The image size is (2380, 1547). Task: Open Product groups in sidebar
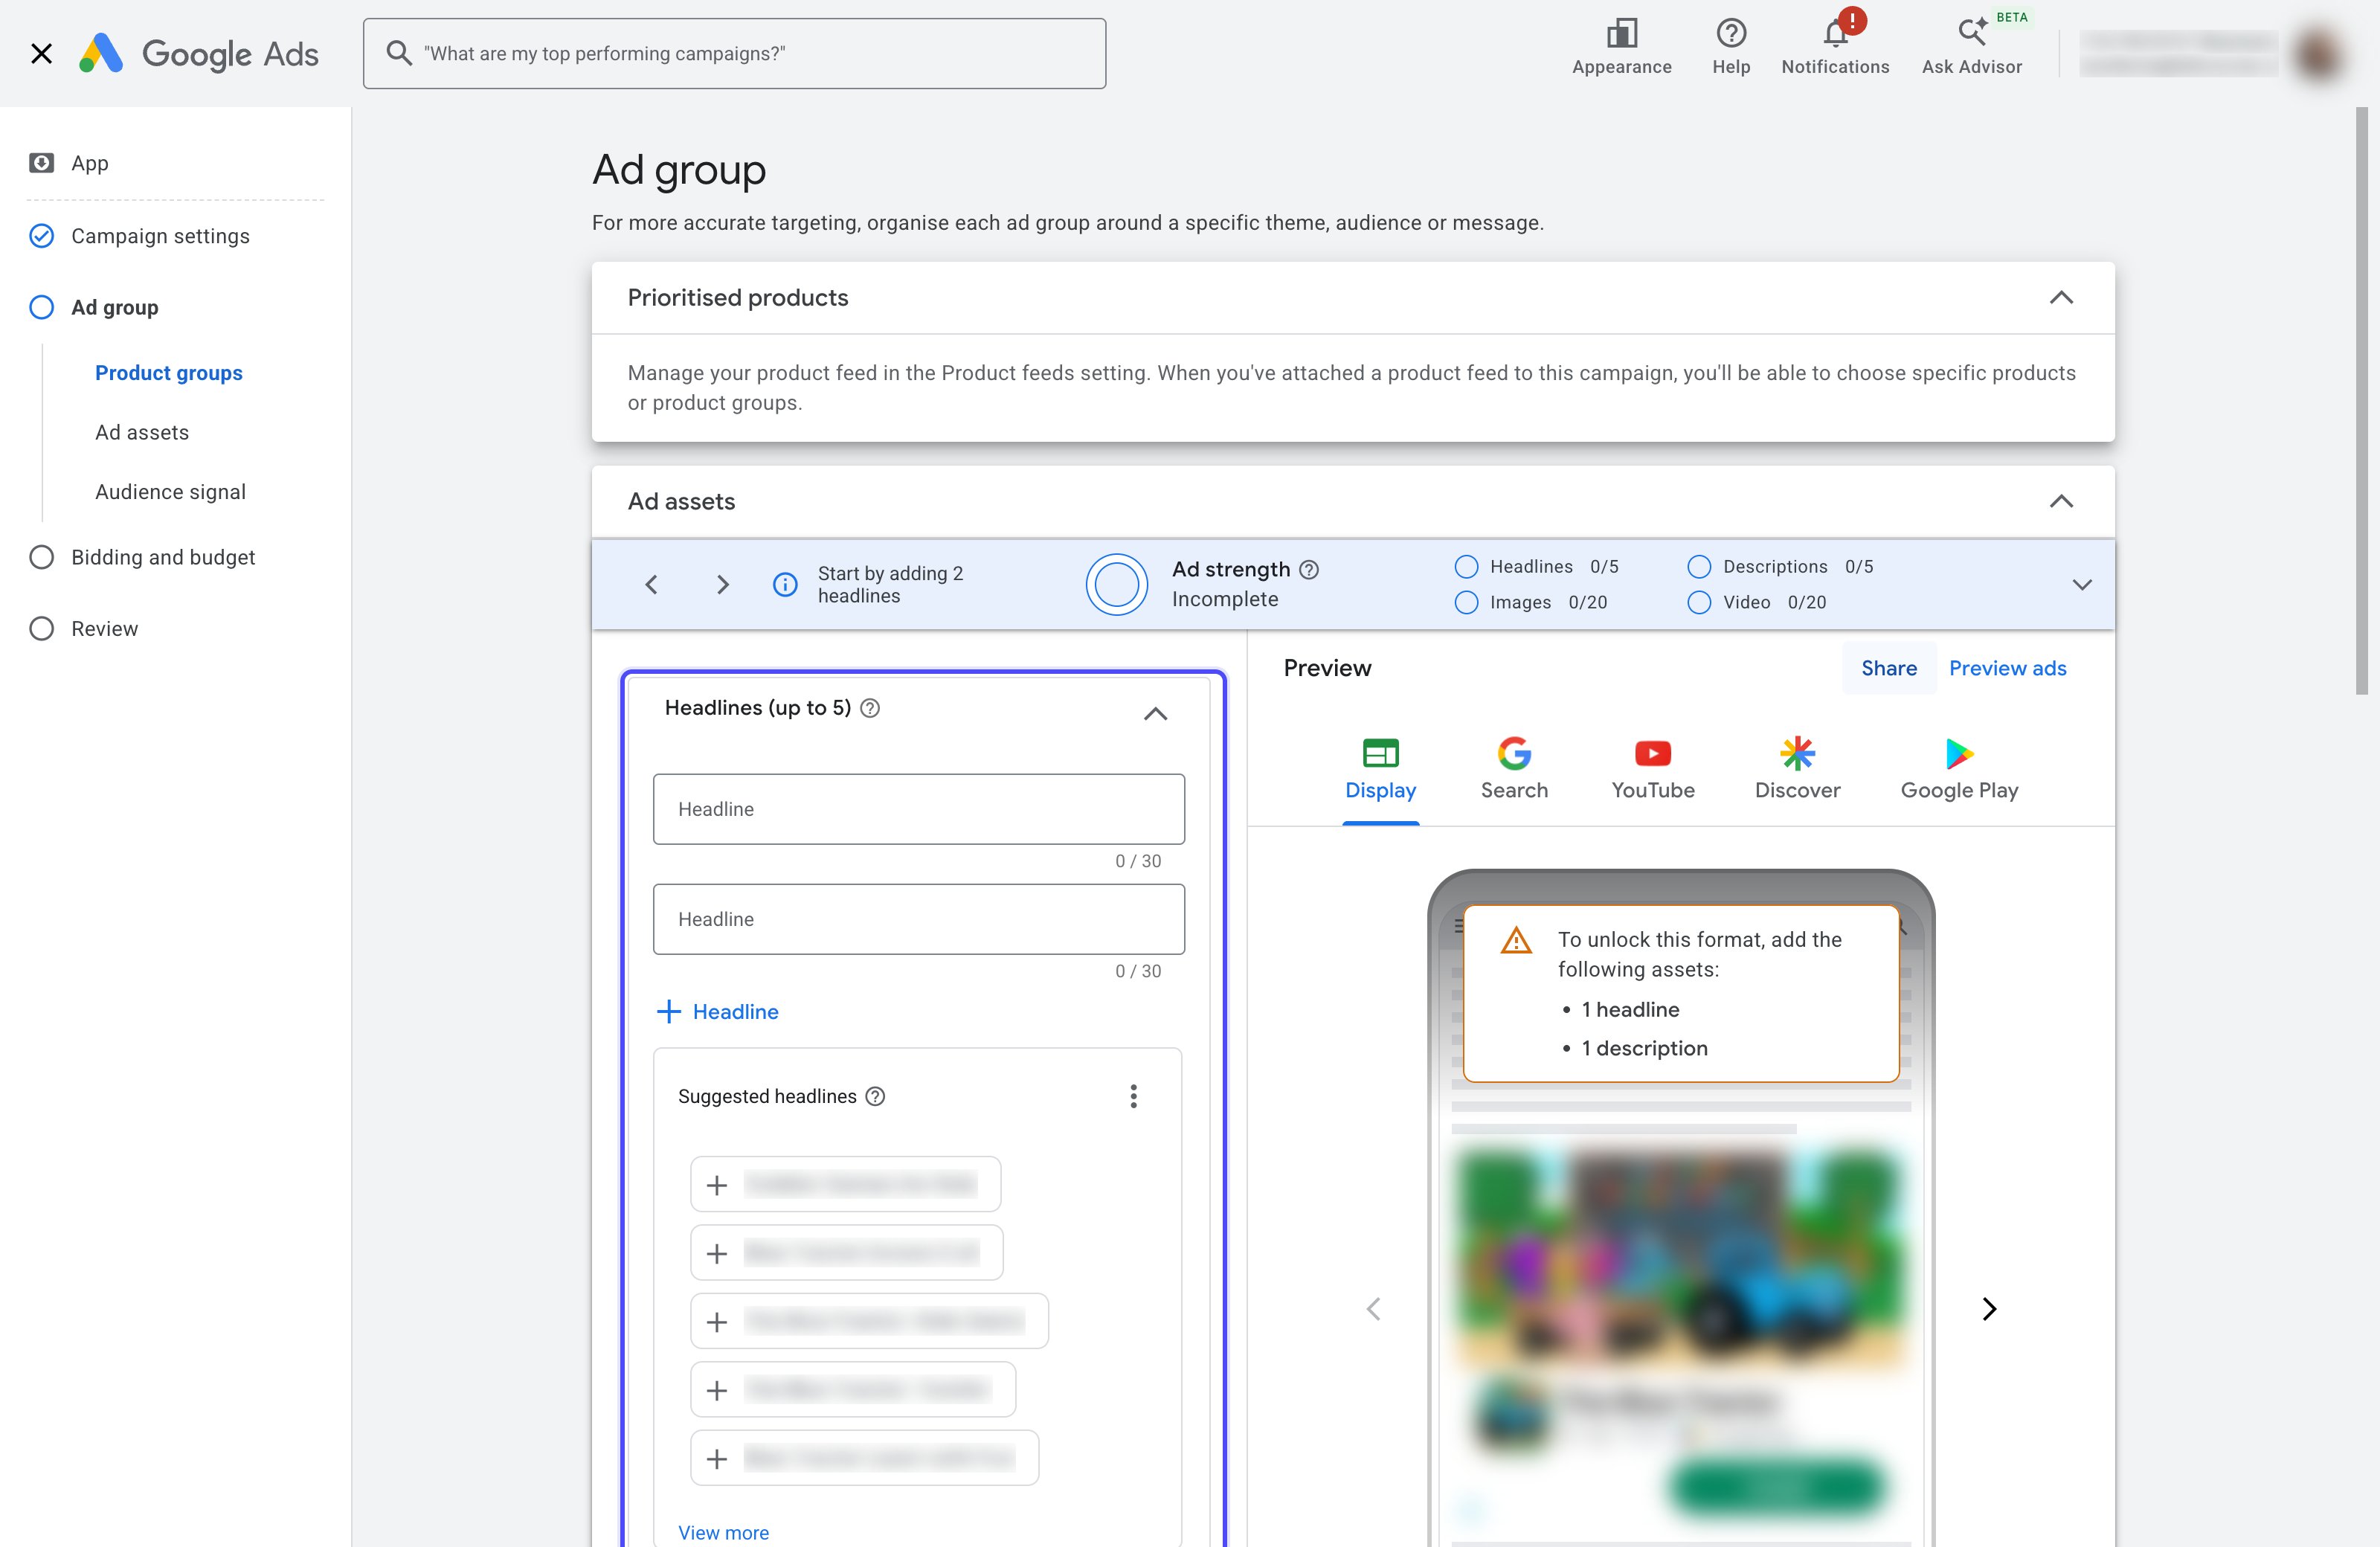tap(169, 373)
